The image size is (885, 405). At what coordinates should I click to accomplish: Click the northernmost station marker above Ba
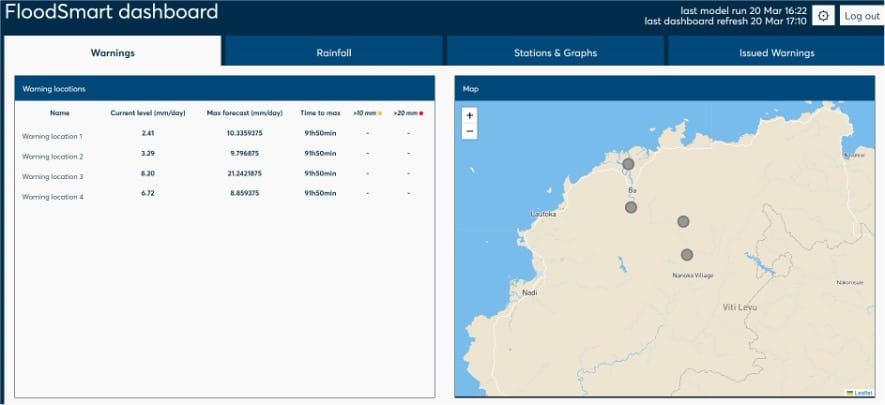point(628,164)
